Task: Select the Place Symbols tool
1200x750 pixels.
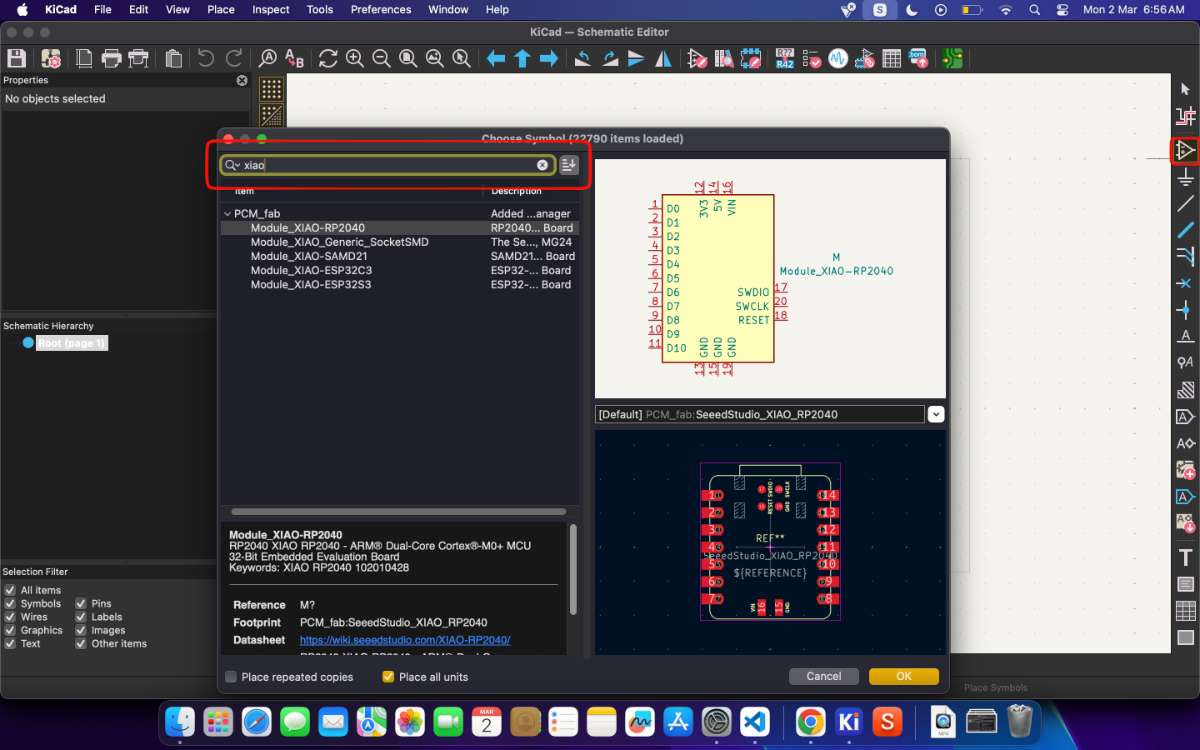Action: point(1186,150)
